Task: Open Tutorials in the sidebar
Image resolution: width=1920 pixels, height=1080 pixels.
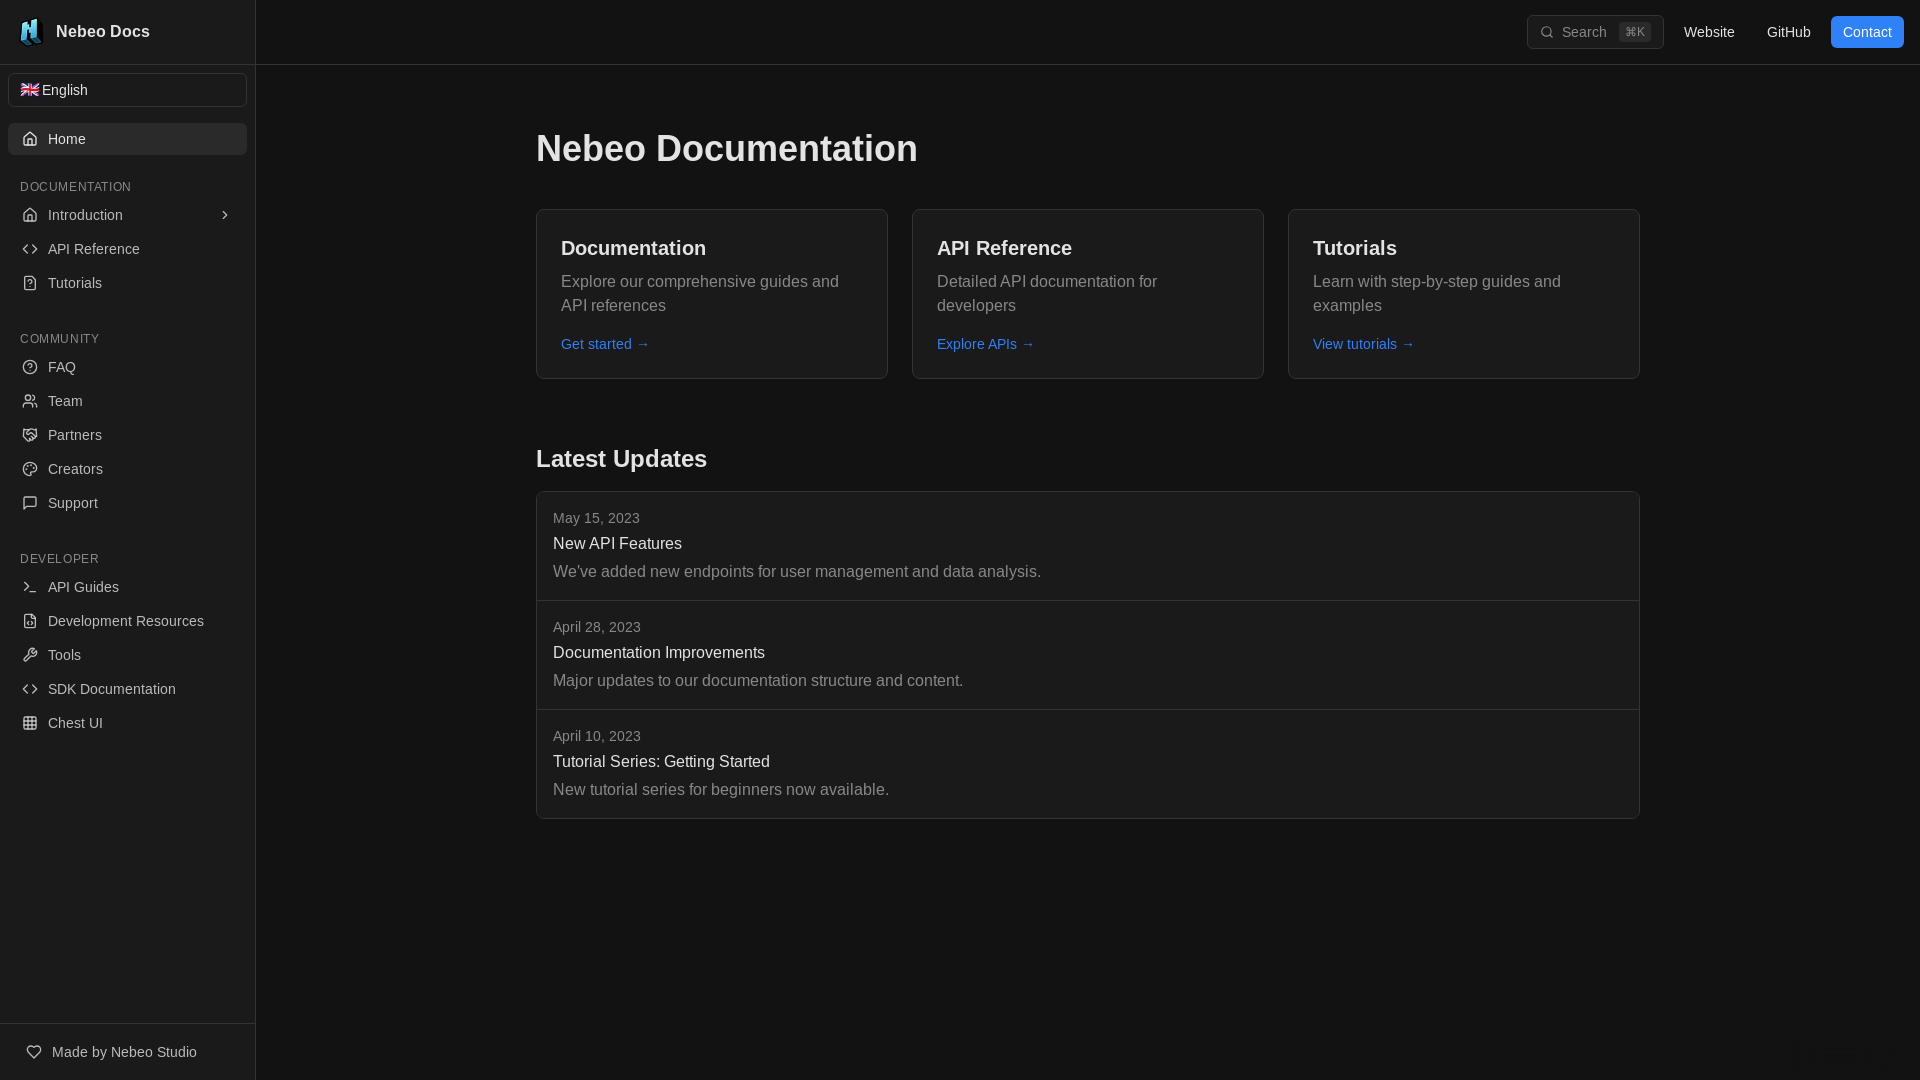Action: 127,283
